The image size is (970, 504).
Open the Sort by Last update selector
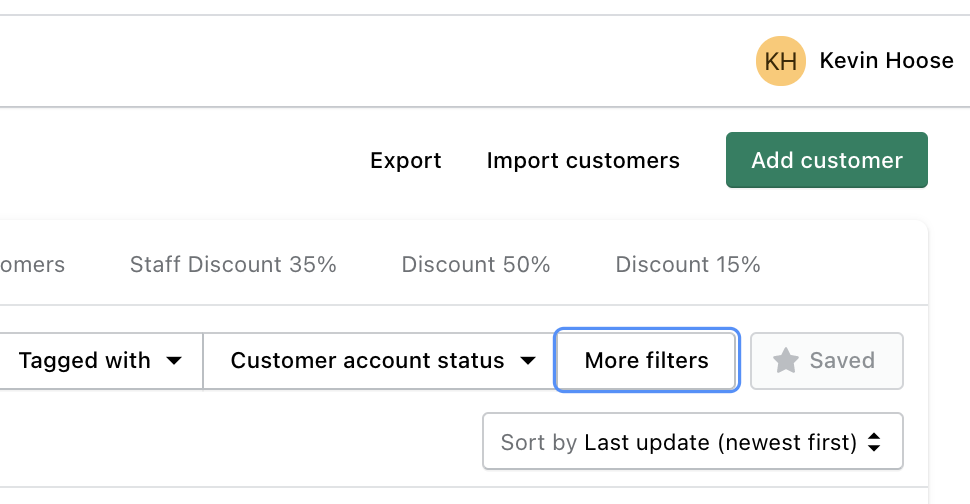pyautogui.click(x=692, y=442)
